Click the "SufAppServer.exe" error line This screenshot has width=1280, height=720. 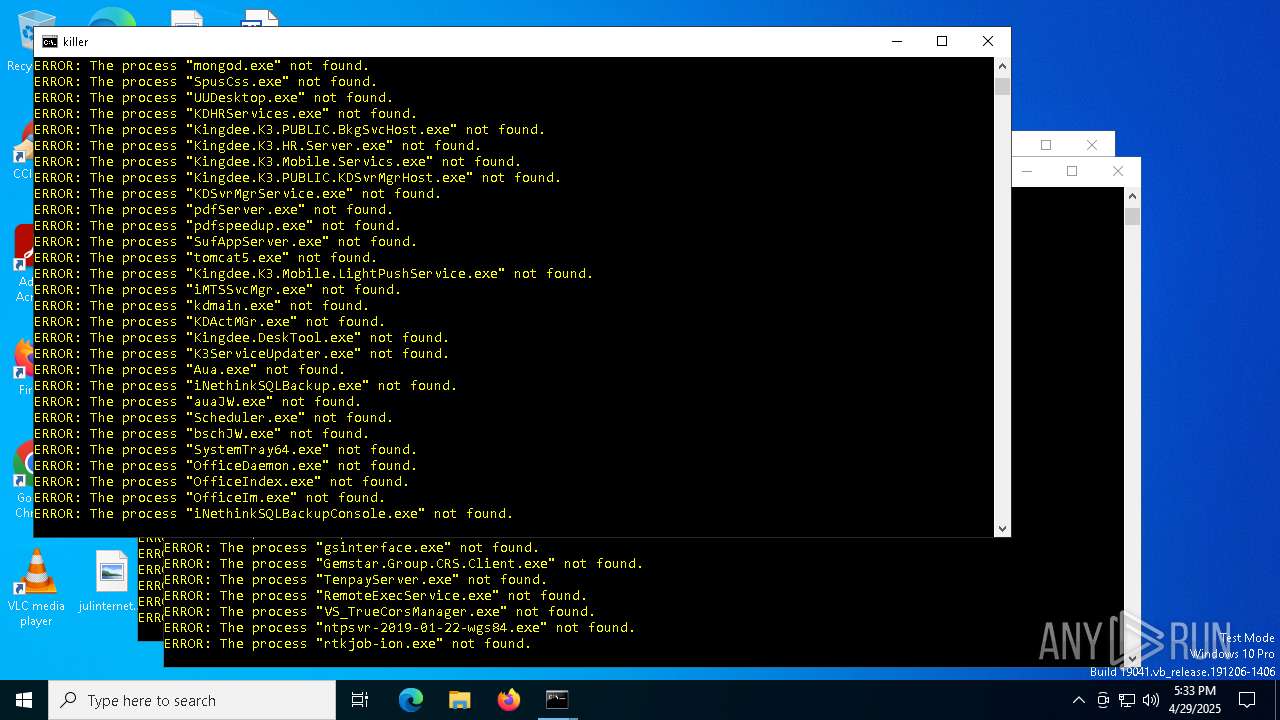pos(225,242)
